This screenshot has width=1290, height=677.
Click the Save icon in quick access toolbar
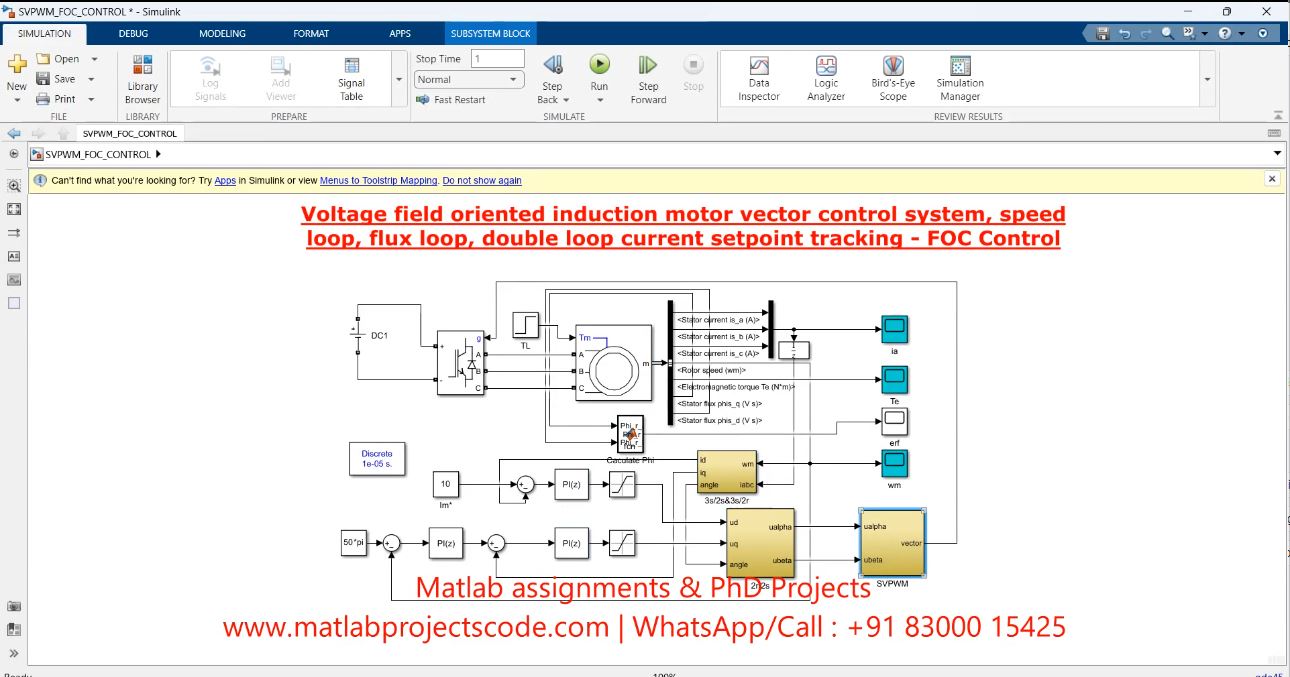(1102, 33)
